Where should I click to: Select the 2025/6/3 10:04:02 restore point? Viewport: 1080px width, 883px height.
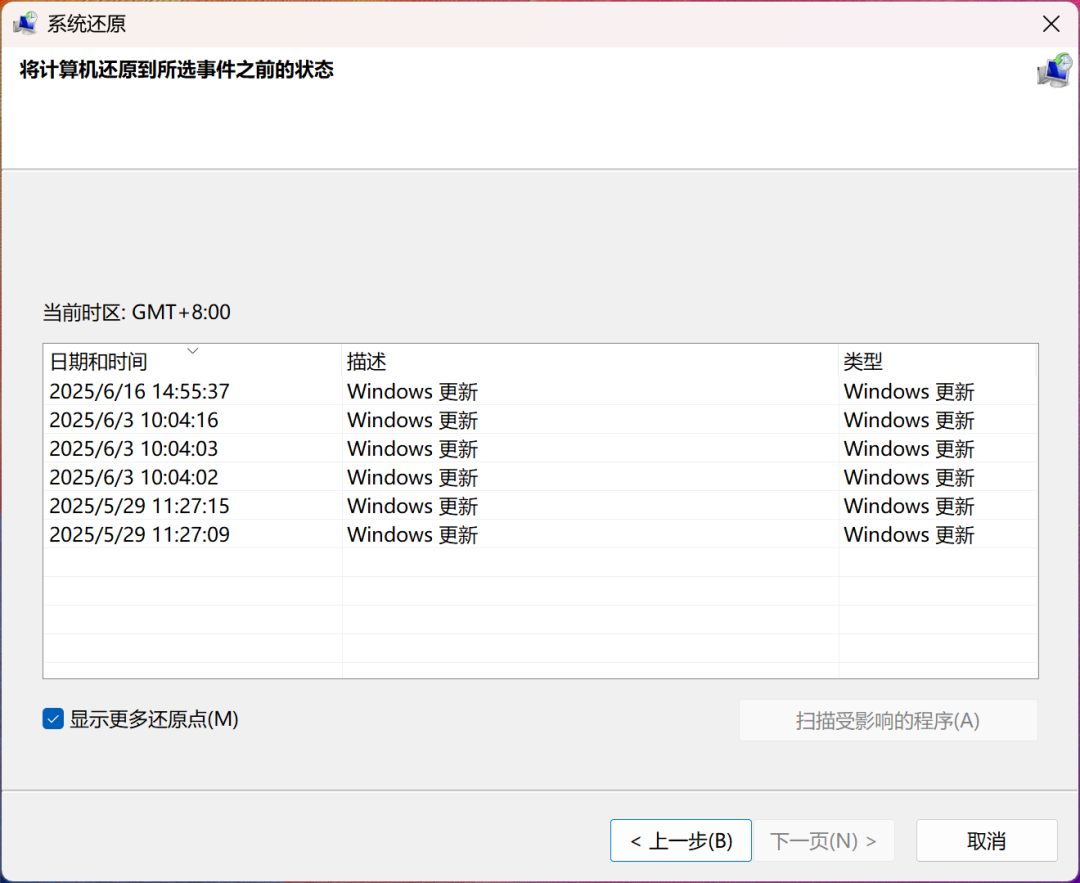coord(134,477)
